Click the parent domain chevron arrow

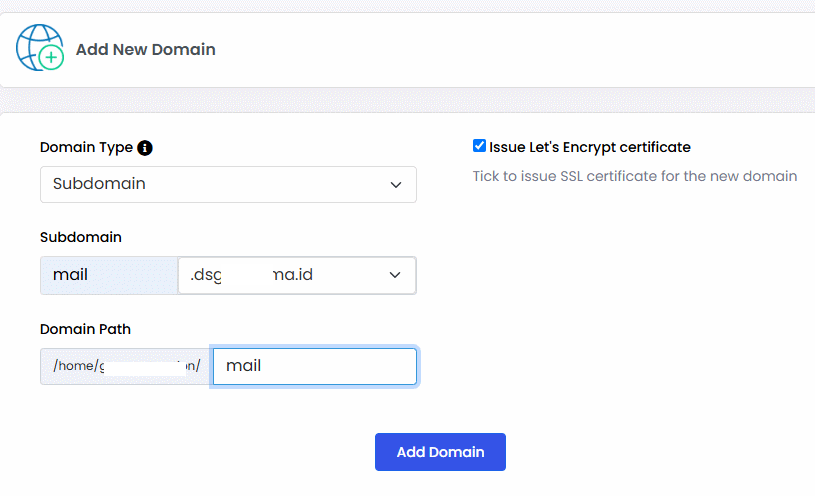[x=395, y=275]
